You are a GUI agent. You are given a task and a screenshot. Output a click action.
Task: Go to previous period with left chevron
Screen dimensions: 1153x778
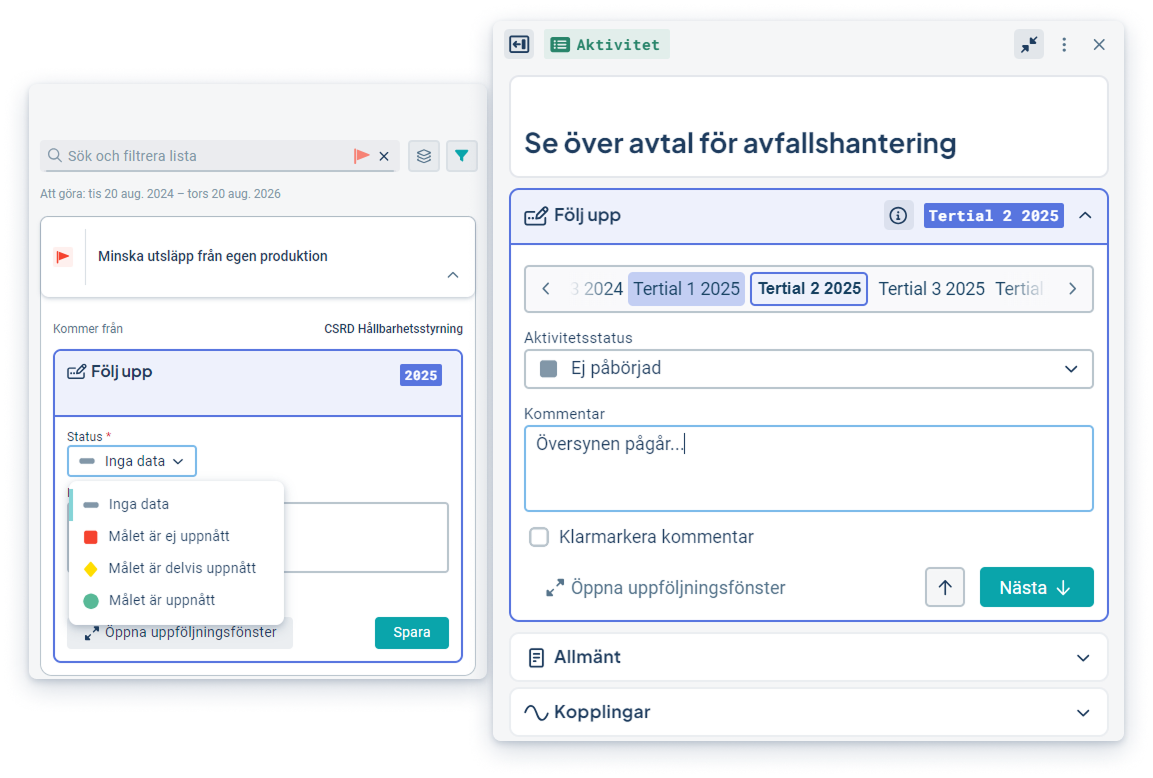pos(546,289)
